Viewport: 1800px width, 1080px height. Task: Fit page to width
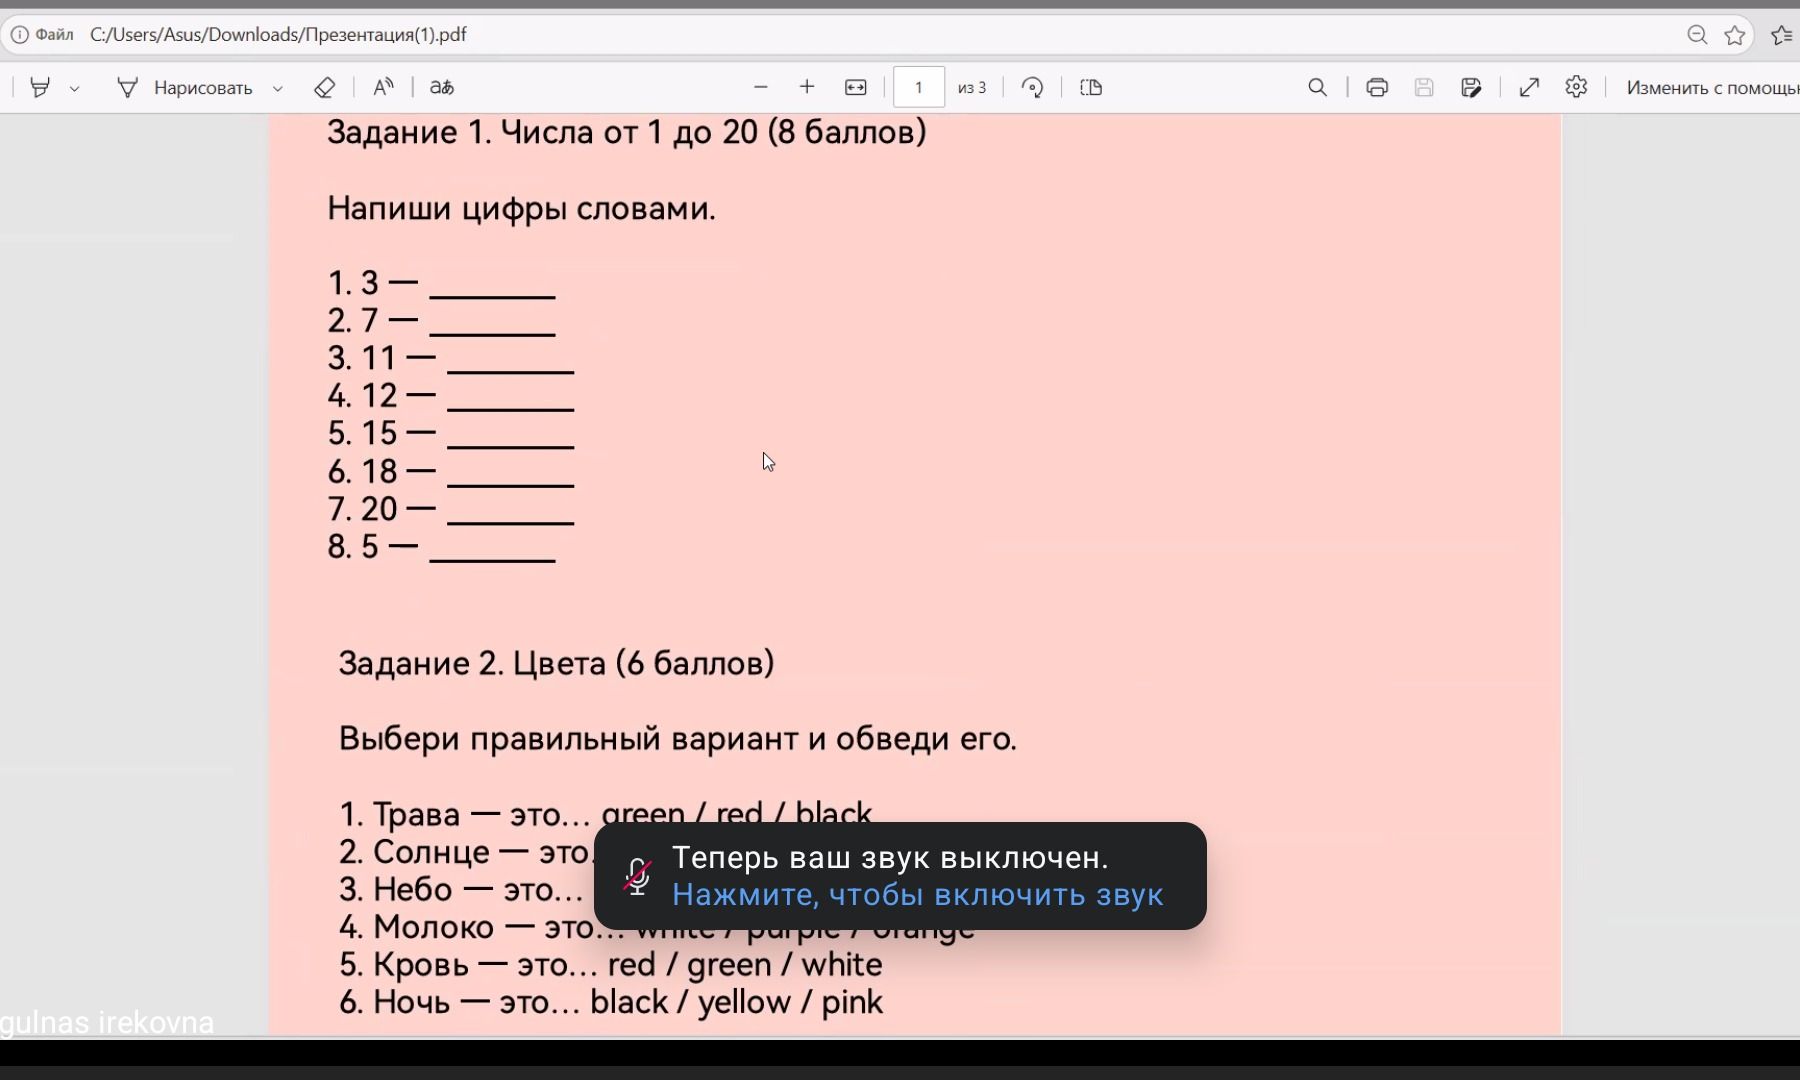tap(856, 88)
